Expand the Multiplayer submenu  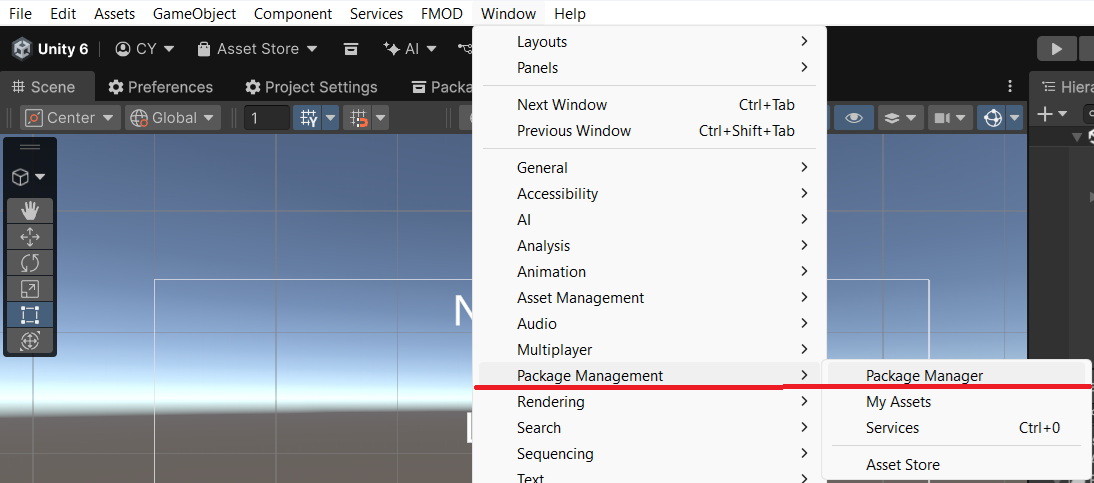[x=650, y=350]
